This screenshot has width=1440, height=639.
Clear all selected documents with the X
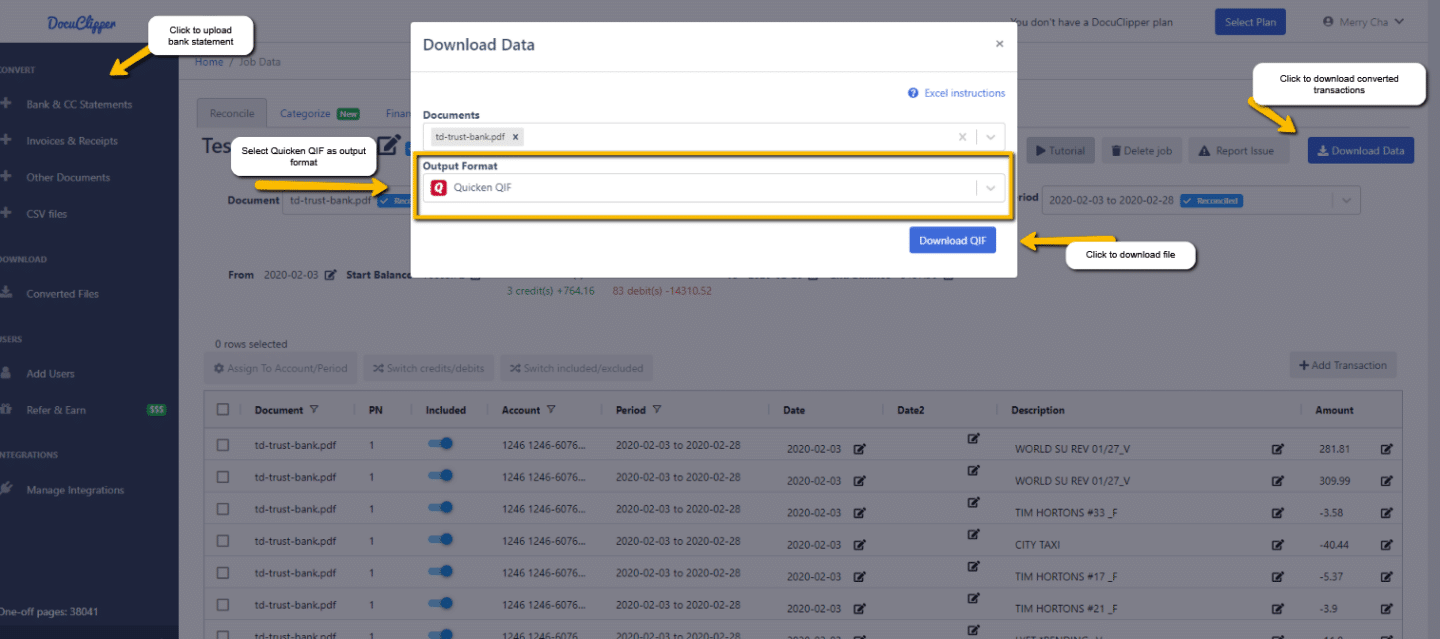pyautogui.click(x=962, y=137)
